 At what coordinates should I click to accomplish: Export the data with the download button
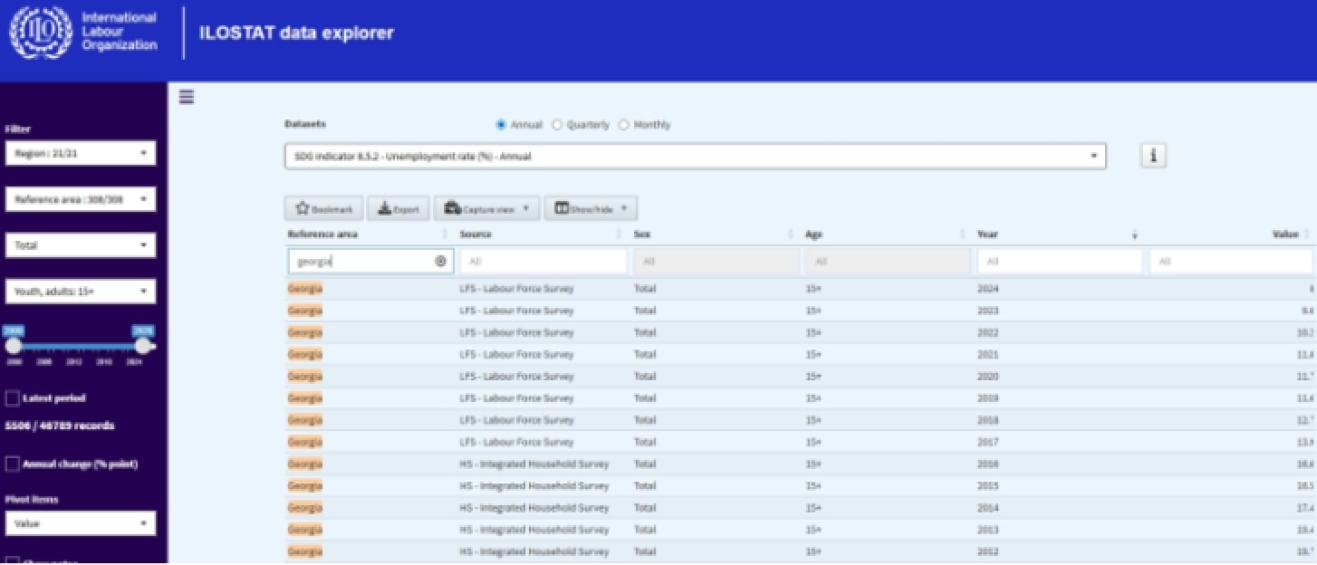tap(398, 209)
